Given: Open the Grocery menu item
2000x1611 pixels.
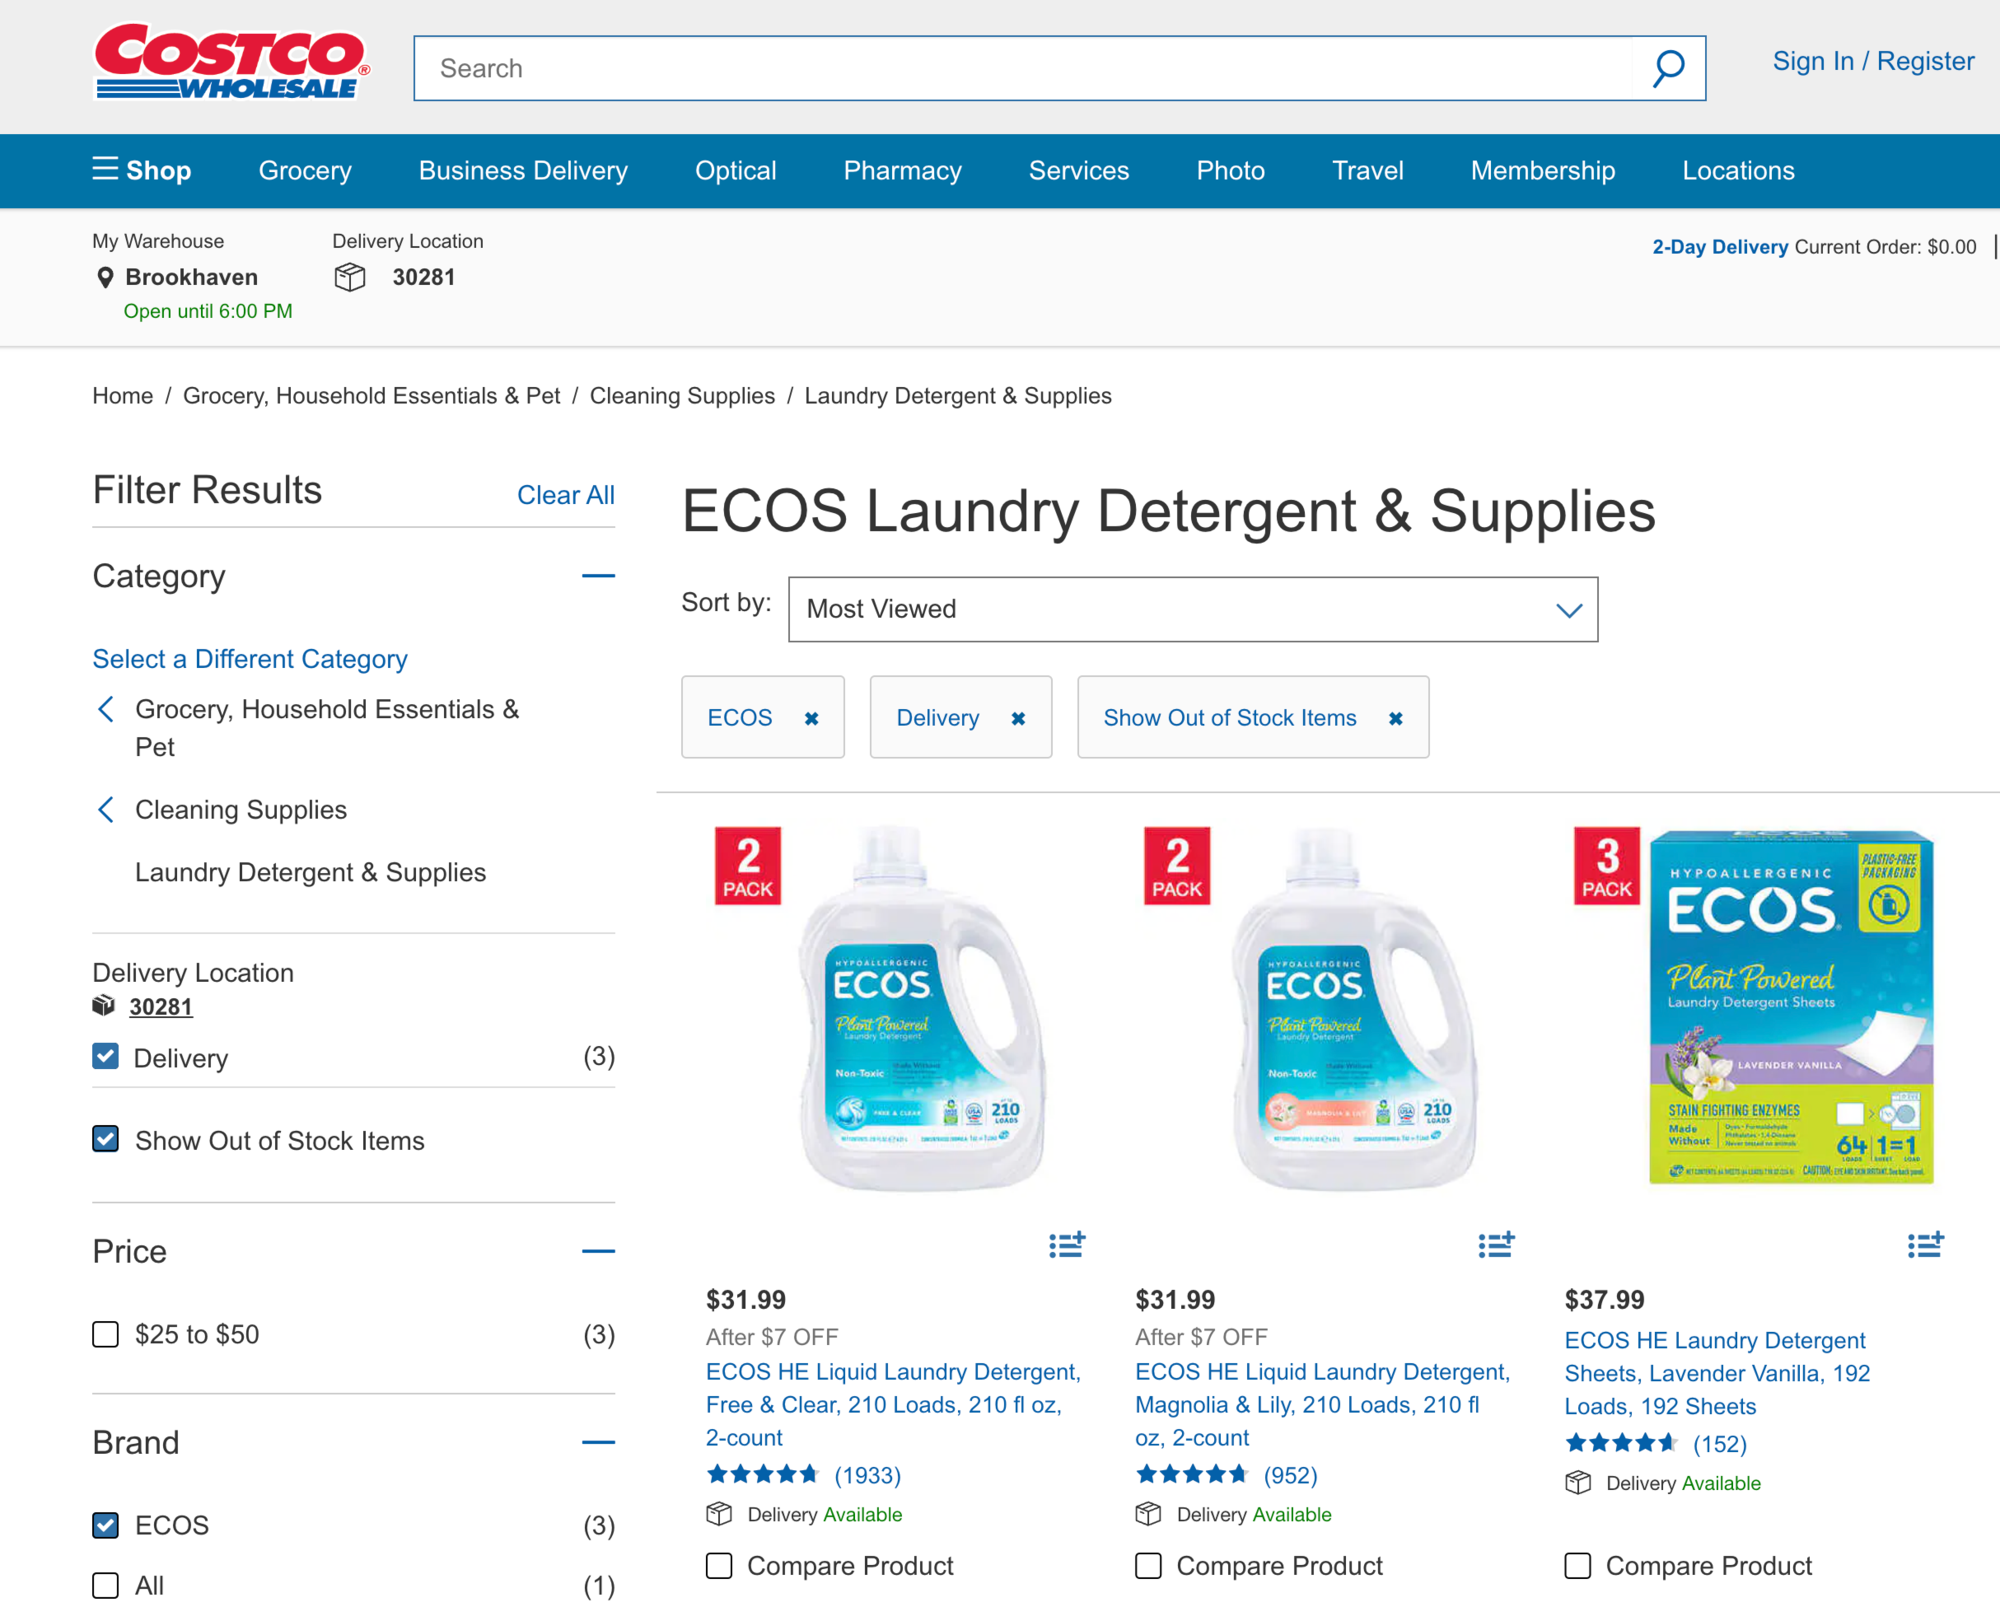Looking at the screenshot, I should (305, 170).
